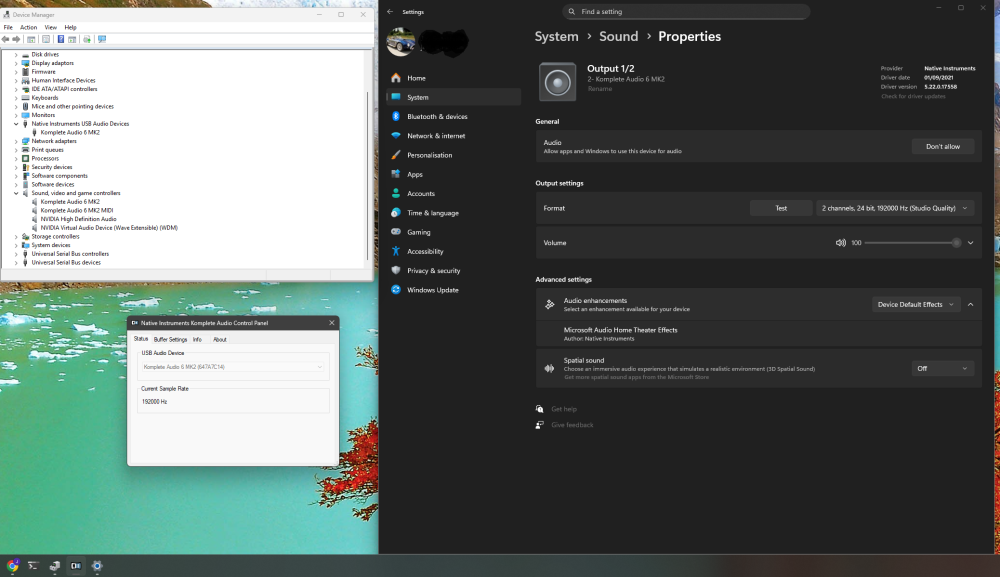Open Privacy & security settings
The width and height of the screenshot is (1000, 577).
[453, 270]
